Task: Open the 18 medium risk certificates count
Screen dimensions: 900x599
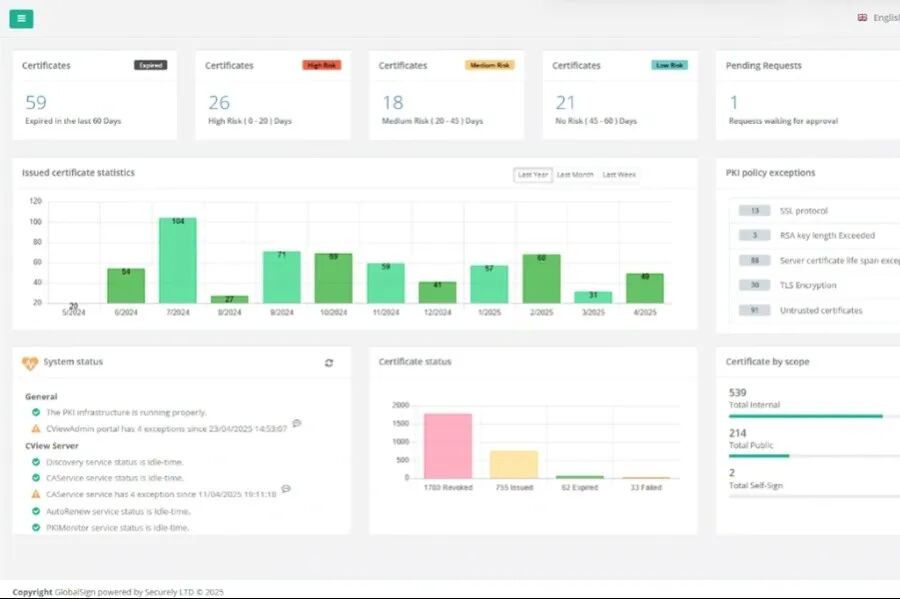Action: [x=393, y=103]
